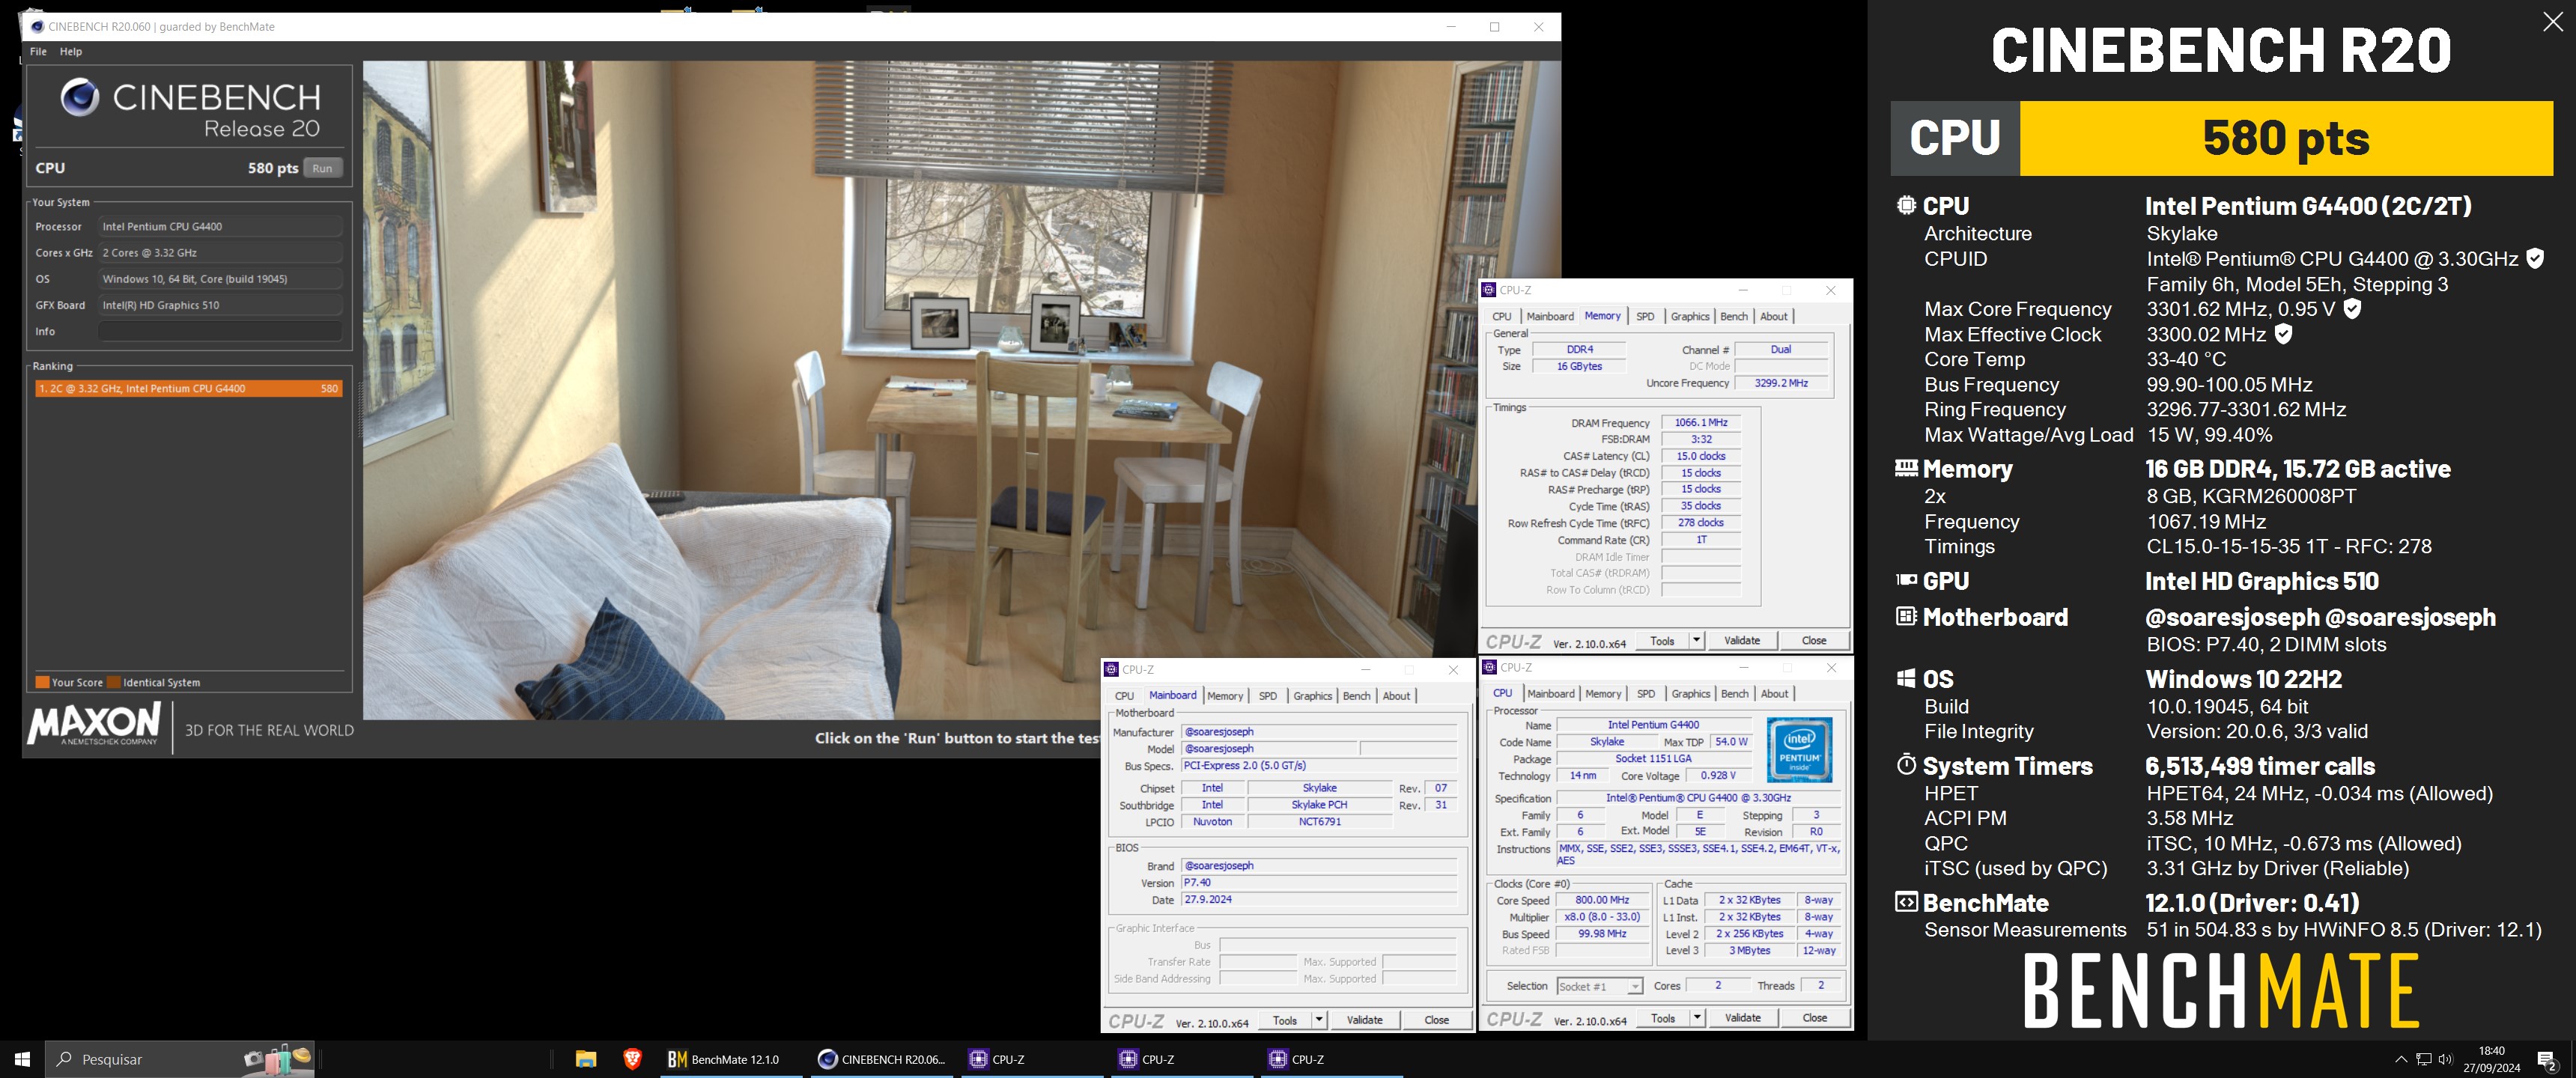Click the BIOS Version field P7.40
The width and height of the screenshot is (2576, 1078).
point(1318,883)
